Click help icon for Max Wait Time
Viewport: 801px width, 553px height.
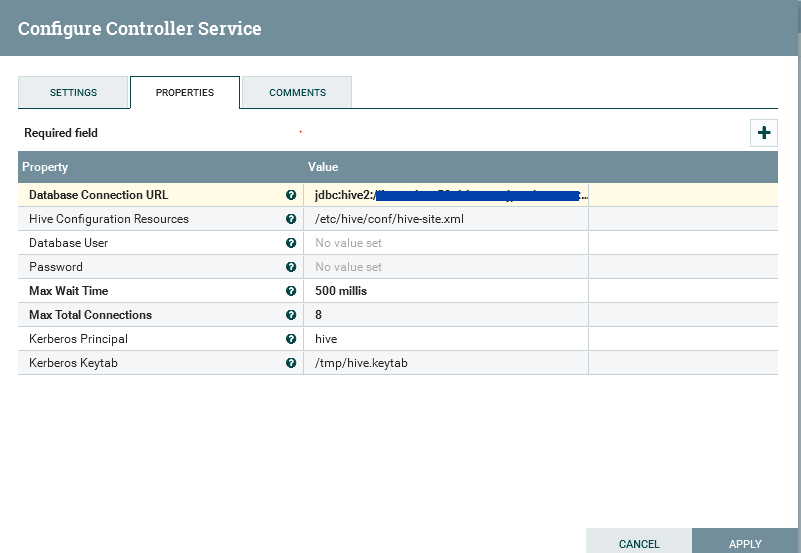click(x=291, y=291)
